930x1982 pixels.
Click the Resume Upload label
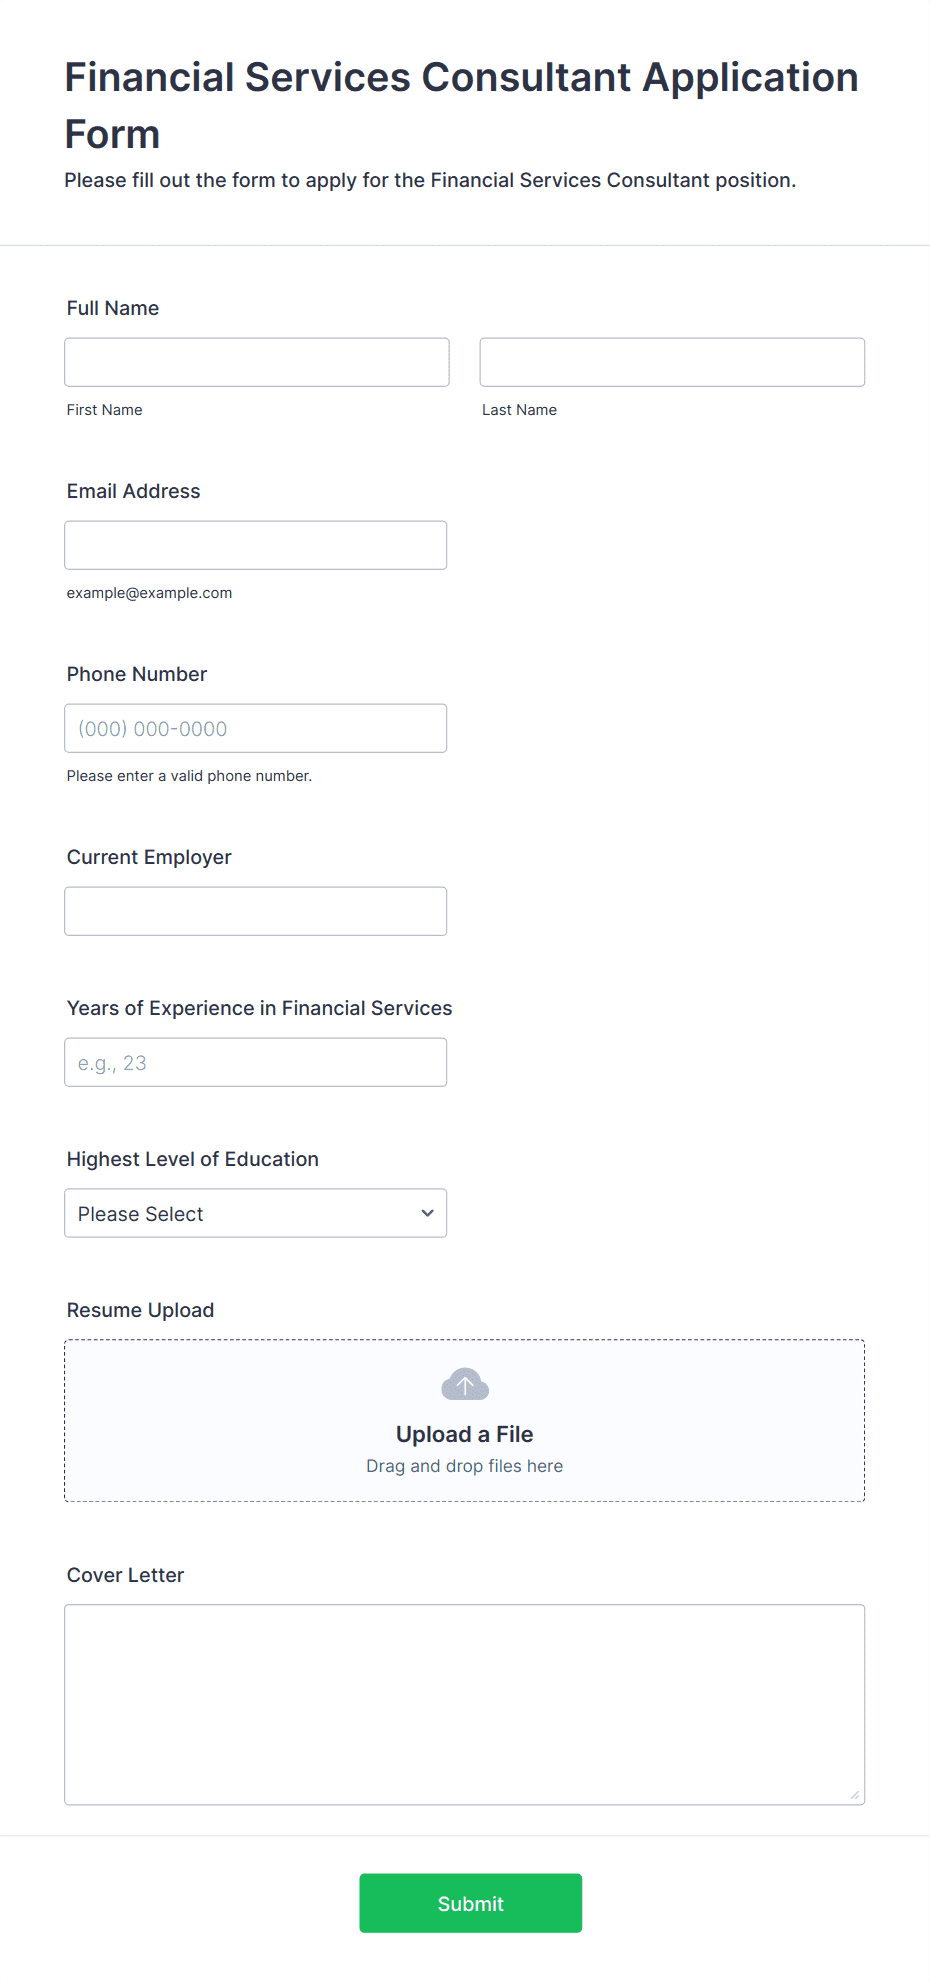[141, 1310]
